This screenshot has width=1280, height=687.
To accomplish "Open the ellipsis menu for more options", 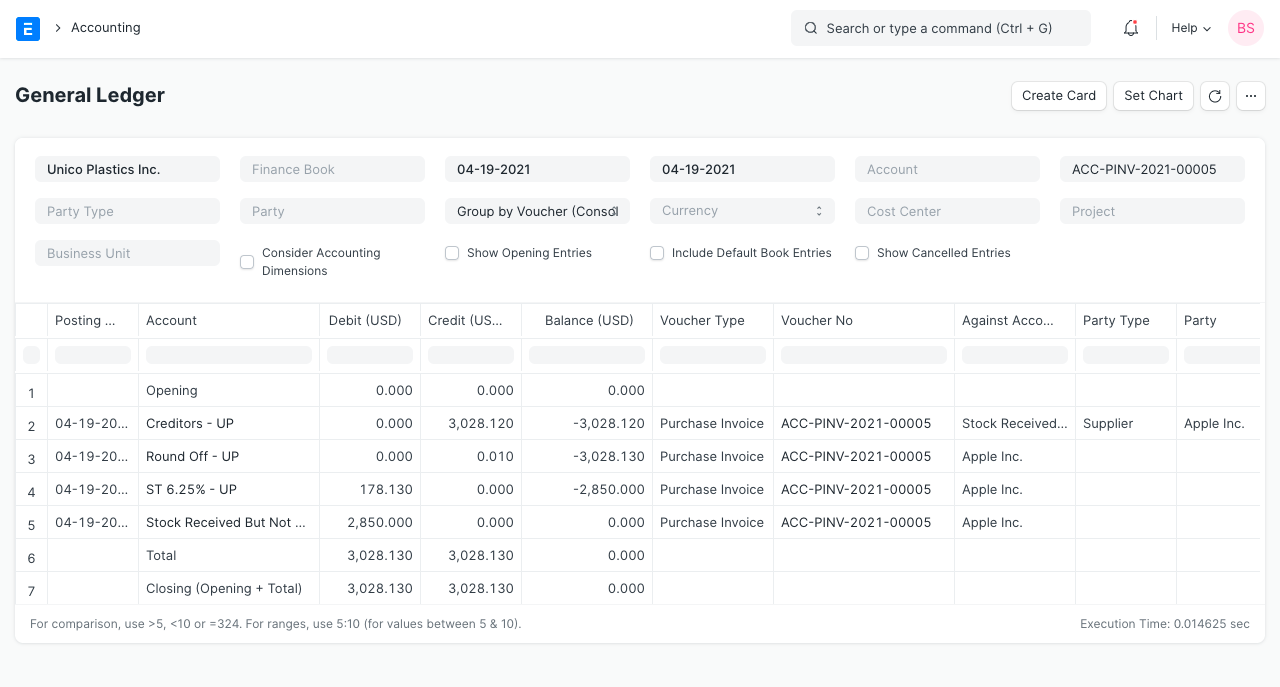I will coord(1250,96).
